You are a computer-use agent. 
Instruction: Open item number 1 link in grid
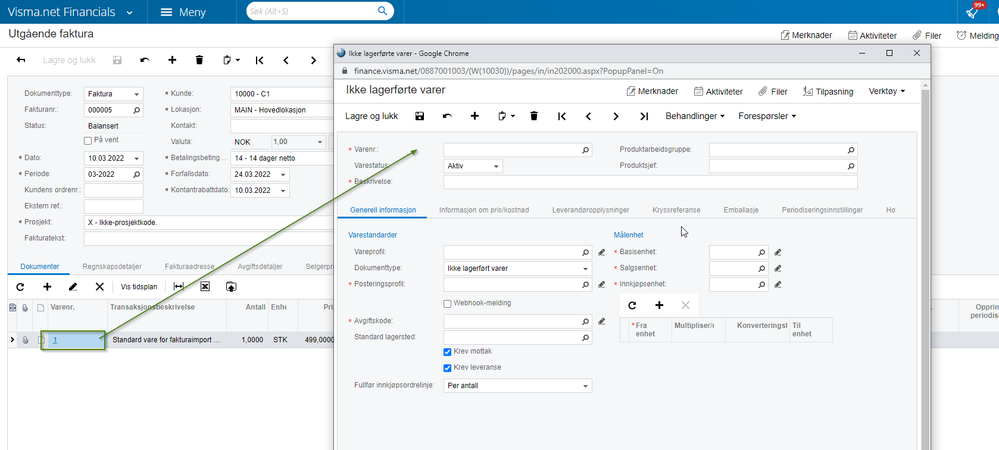click(x=55, y=340)
